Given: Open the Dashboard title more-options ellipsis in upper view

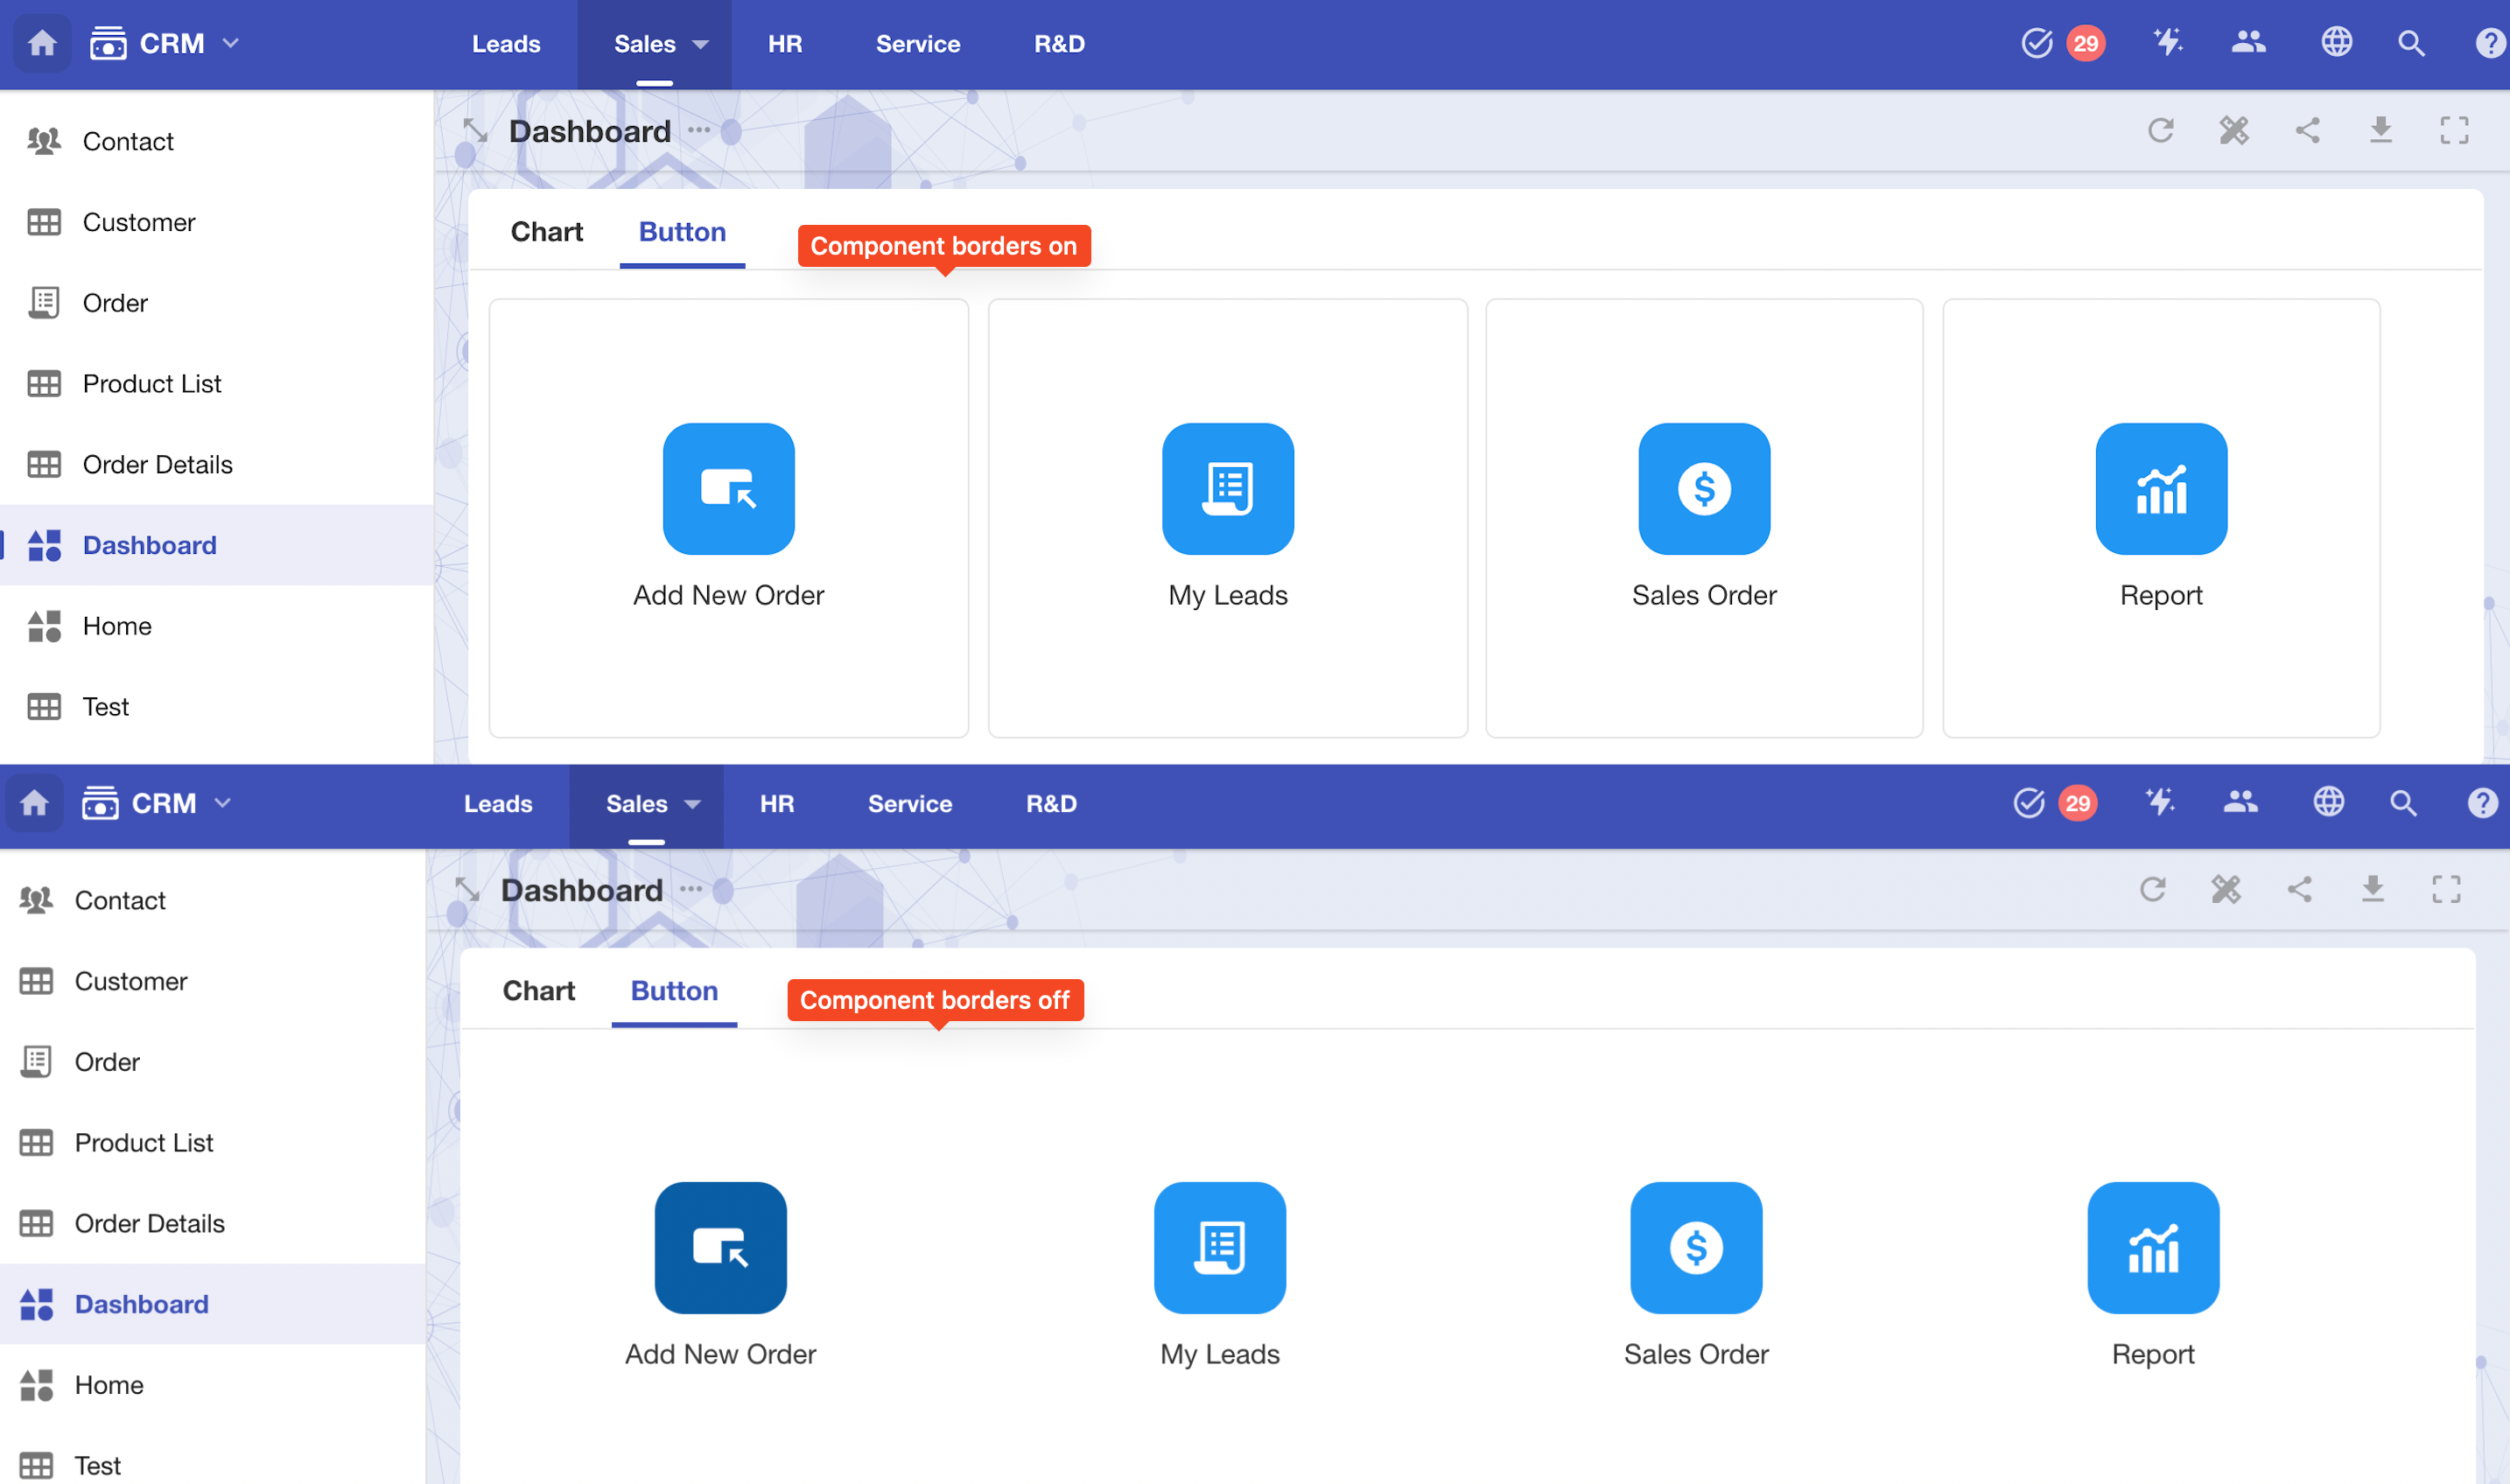Looking at the screenshot, I should pyautogui.click(x=699, y=130).
